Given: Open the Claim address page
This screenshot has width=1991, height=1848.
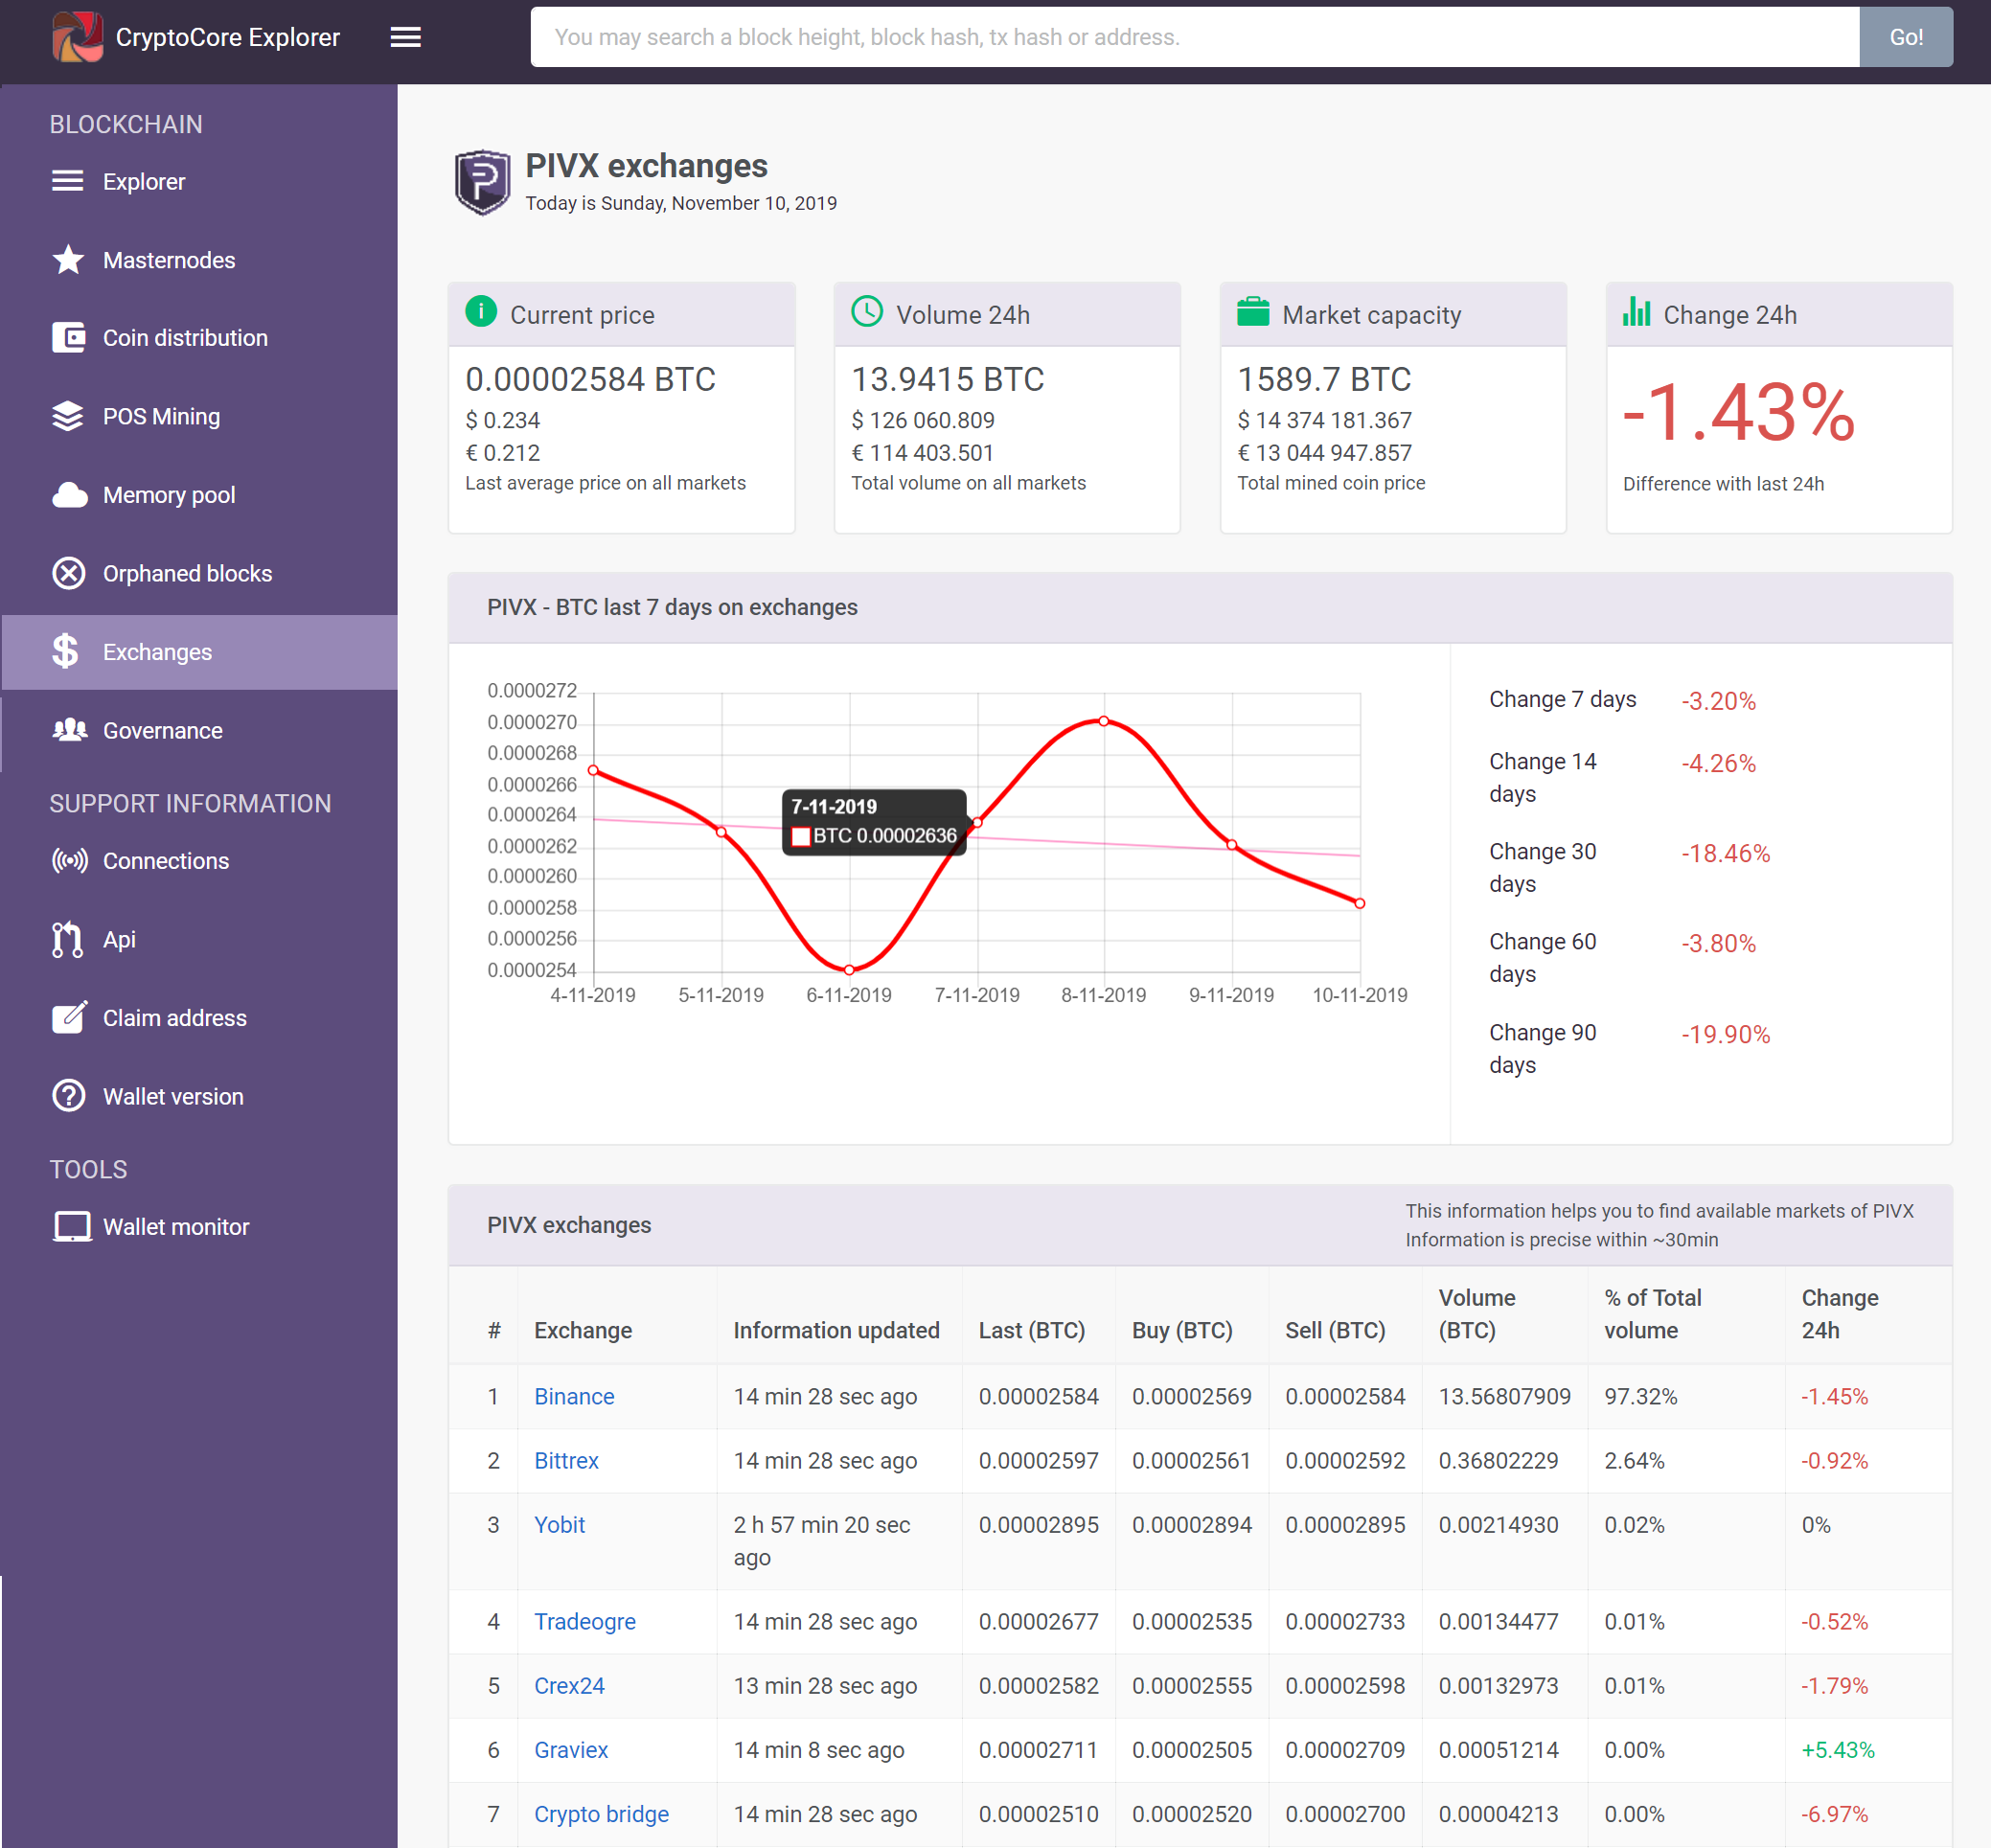Looking at the screenshot, I should coord(199,1017).
